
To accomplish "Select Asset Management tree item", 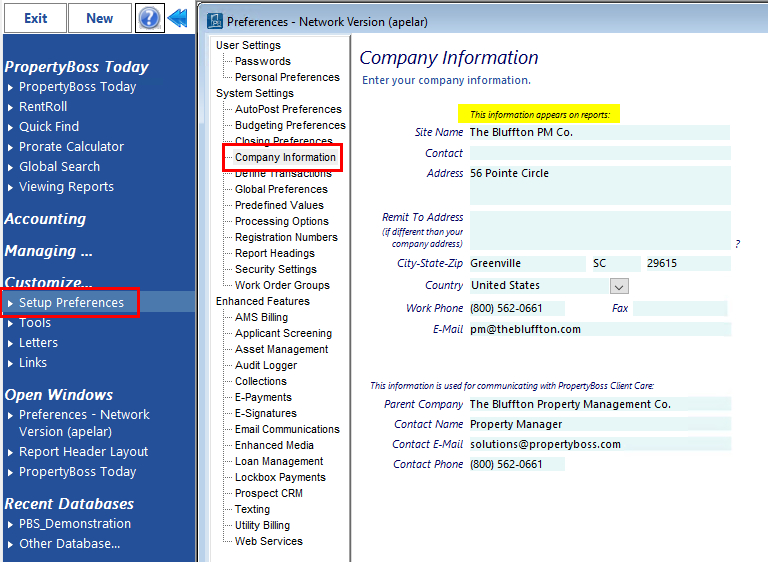I will (281, 349).
